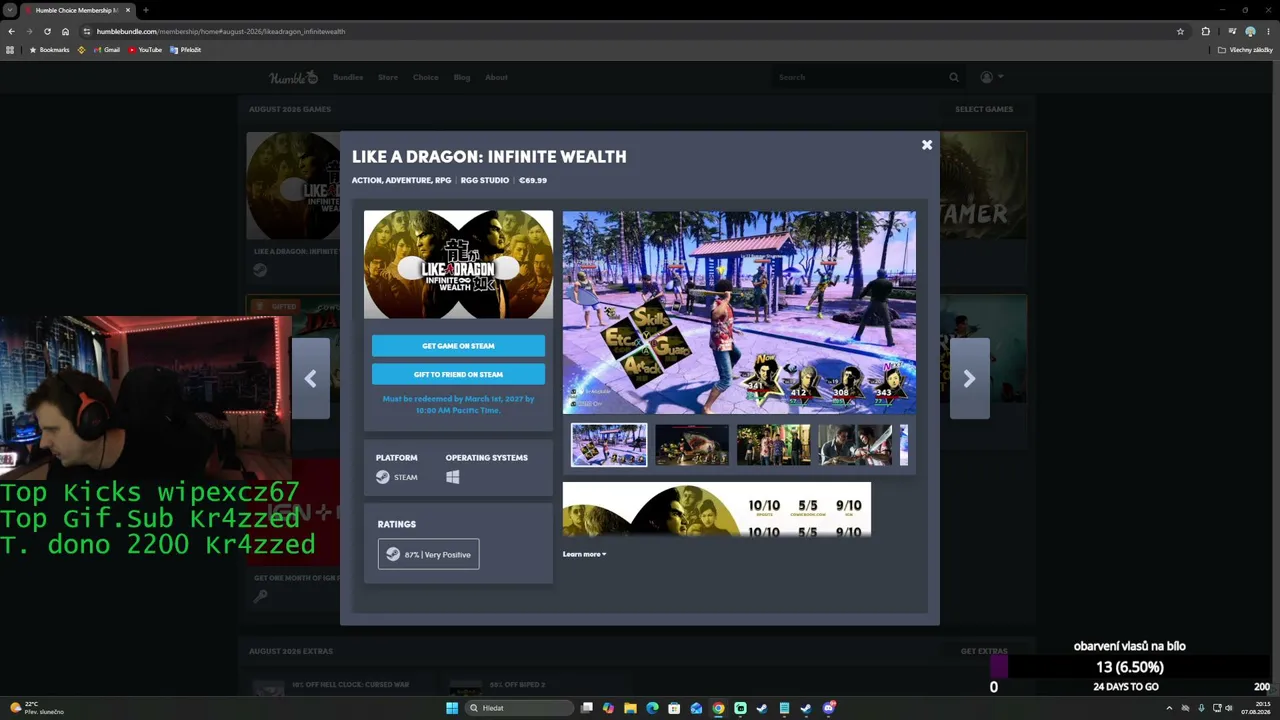The width and height of the screenshot is (1280, 720).
Task: Open the Chrome apps grid shortcut
Action: click(11, 50)
